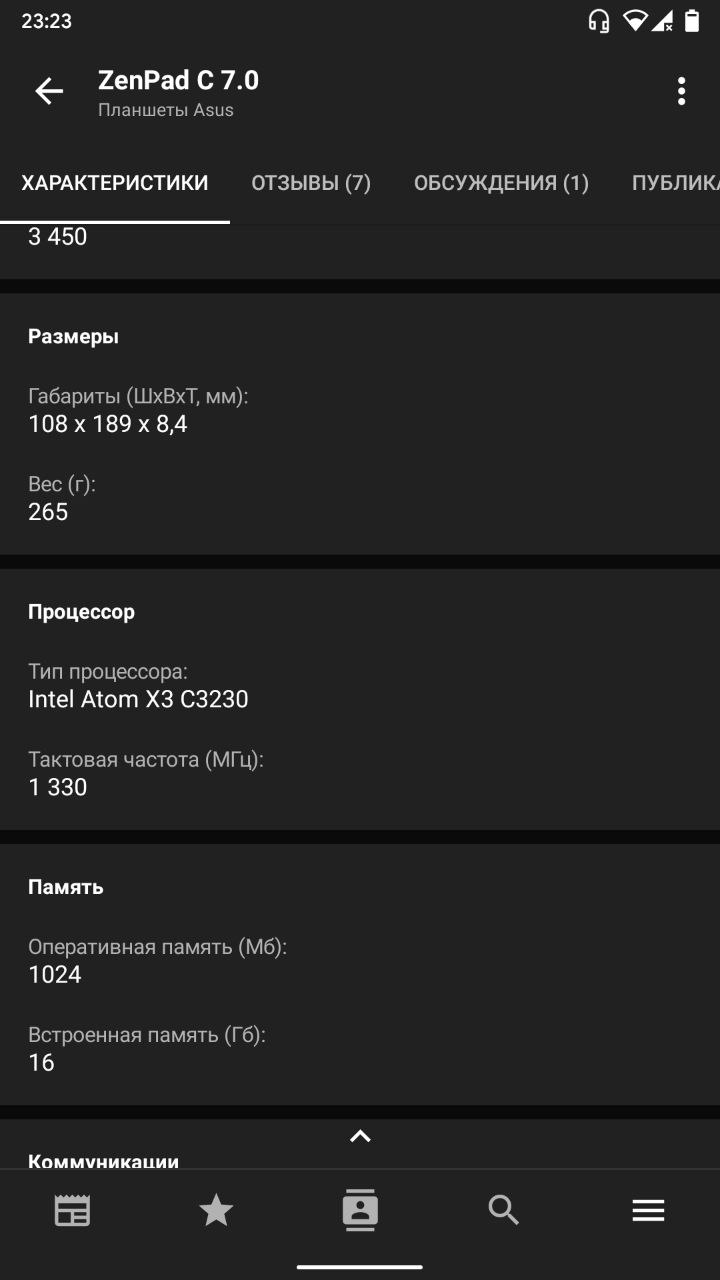Open favorites star icon

click(x=216, y=1211)
